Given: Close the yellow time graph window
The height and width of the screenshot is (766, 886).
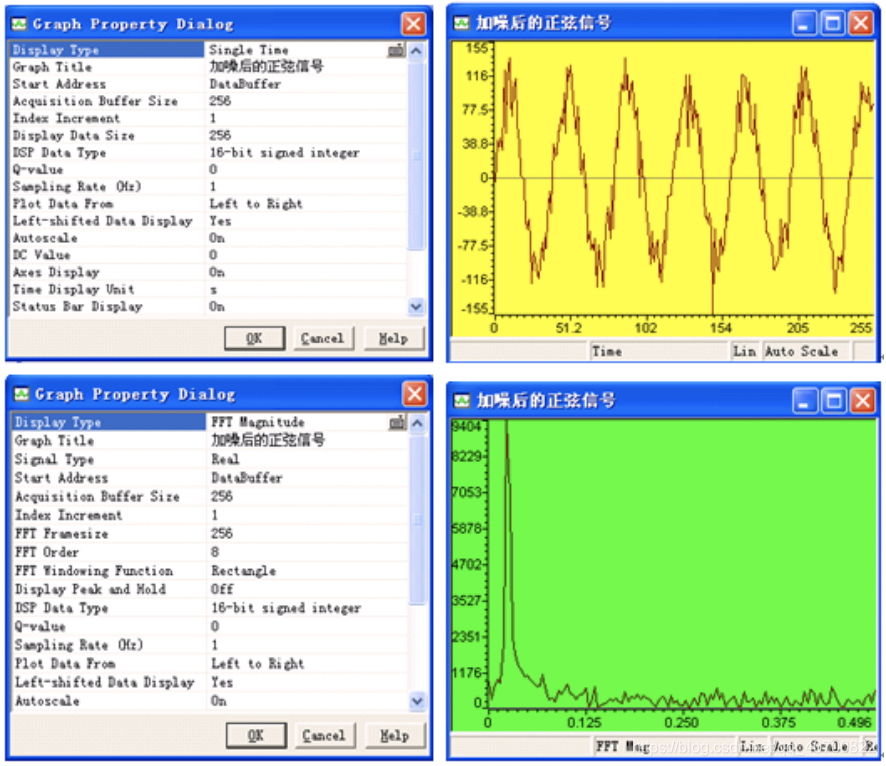Looking at the screenshot, I should pos(861,23).
